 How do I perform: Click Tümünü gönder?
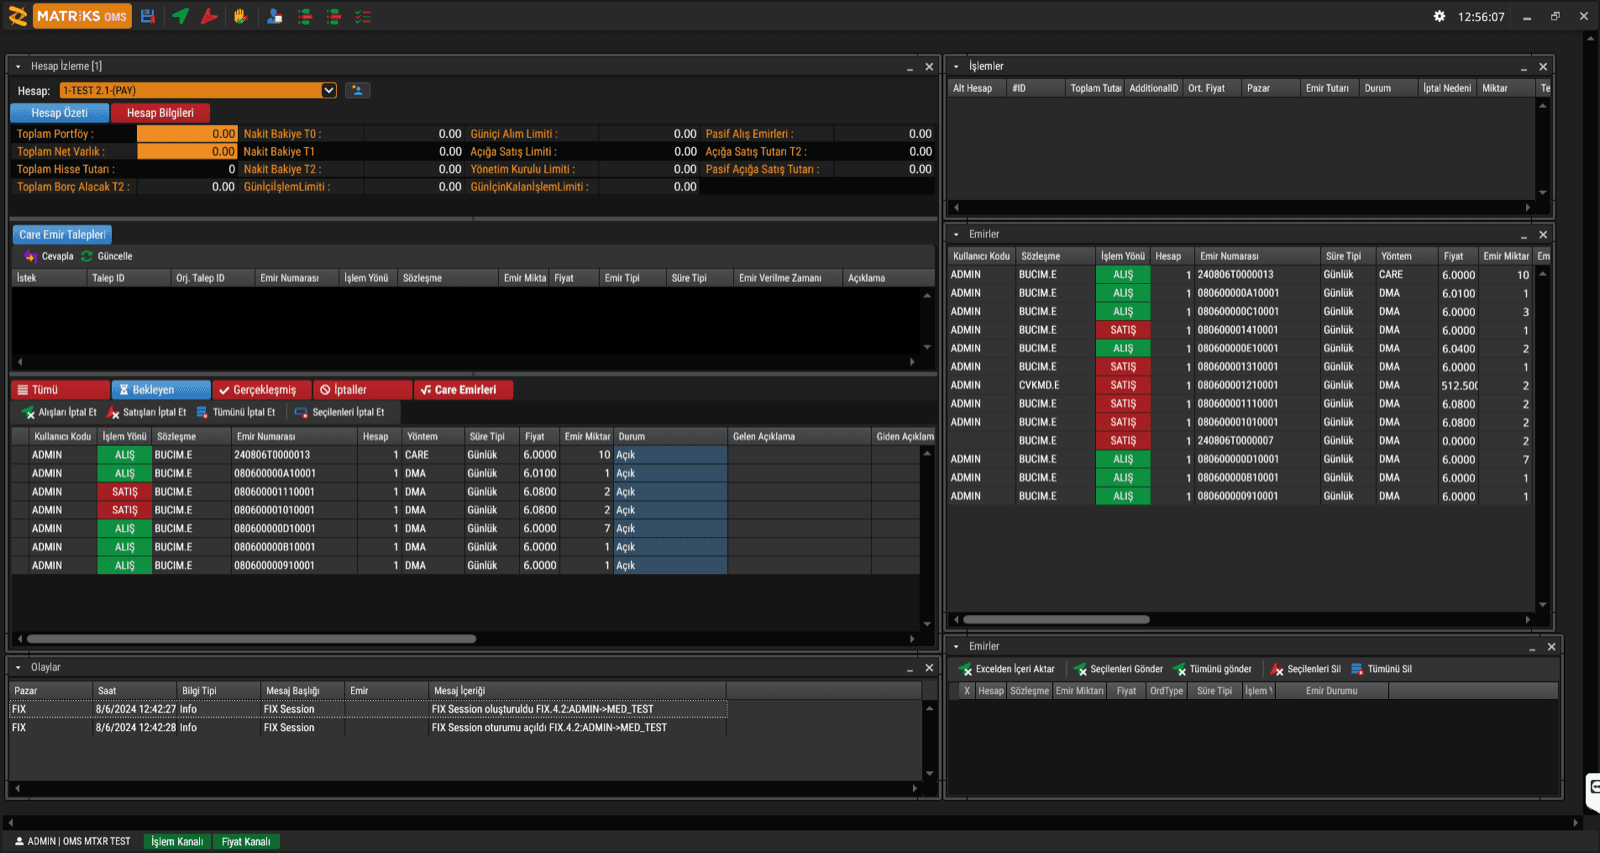coord(1212,669)
